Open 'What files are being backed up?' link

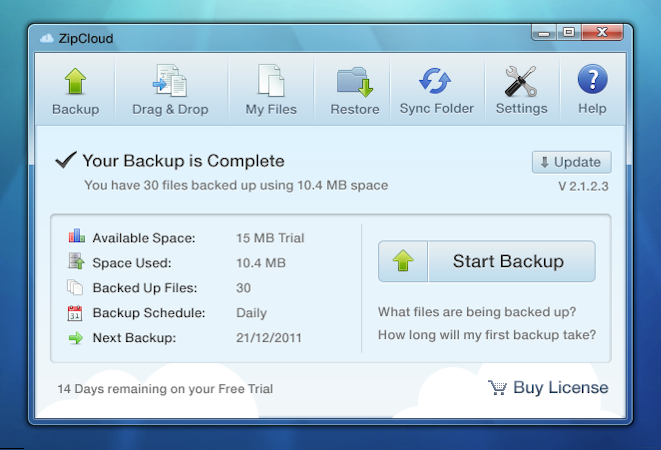[x=477, y=312]
